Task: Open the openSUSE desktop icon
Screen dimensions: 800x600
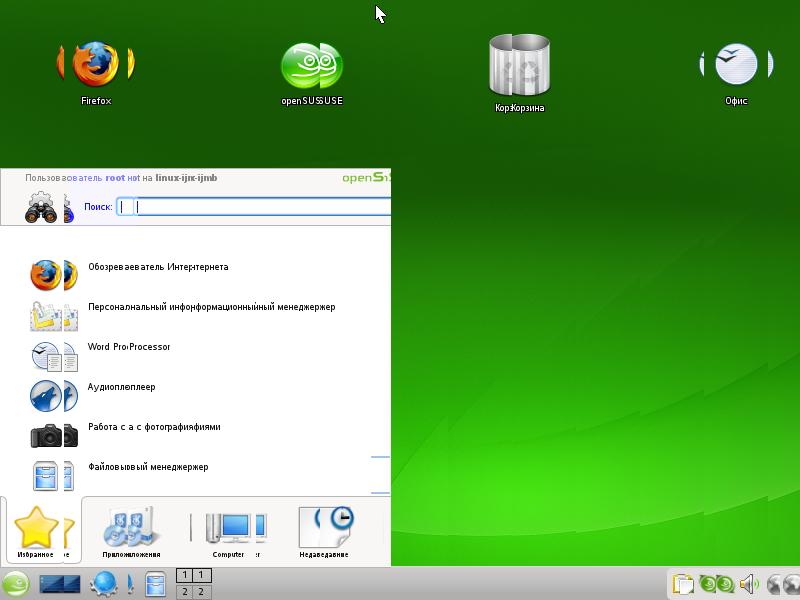Action: [x=312, y=74]
